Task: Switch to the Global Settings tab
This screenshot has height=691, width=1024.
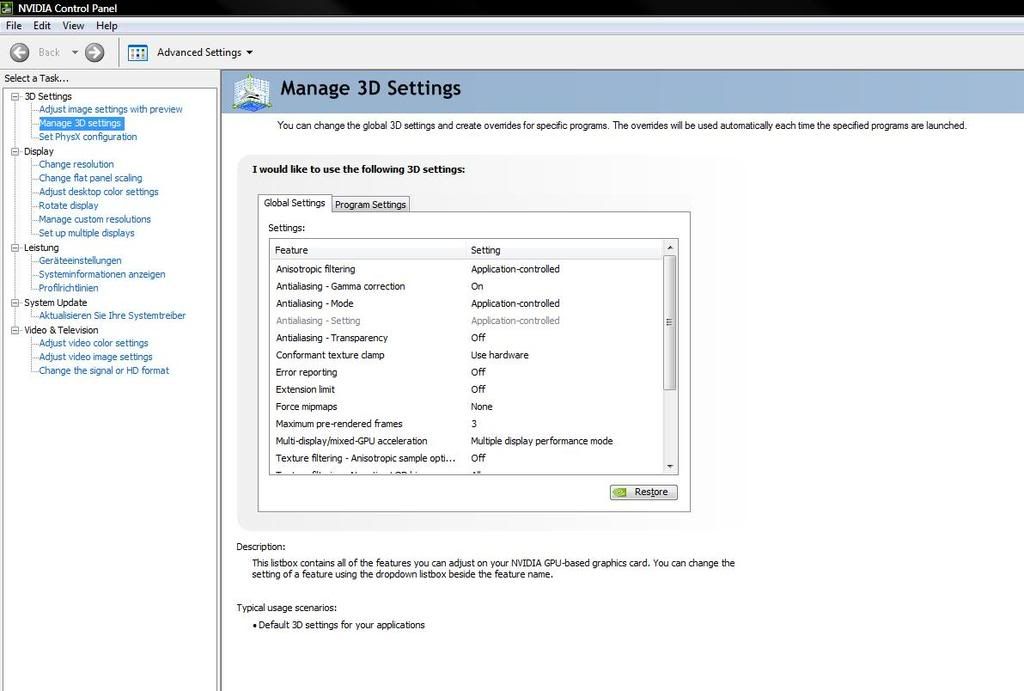Action: coord(295,203)
